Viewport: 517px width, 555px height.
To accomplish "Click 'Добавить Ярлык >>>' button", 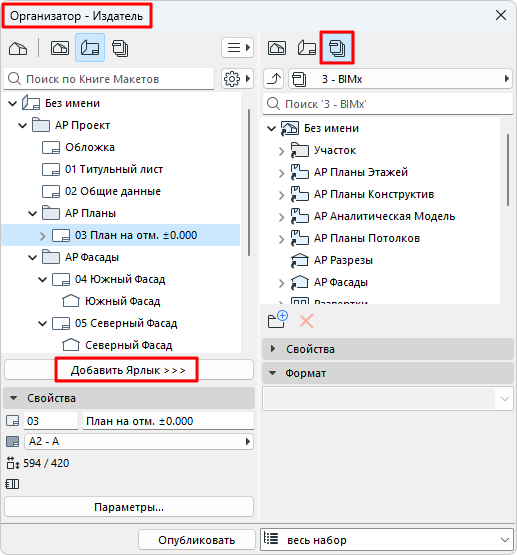I will 129,370.
